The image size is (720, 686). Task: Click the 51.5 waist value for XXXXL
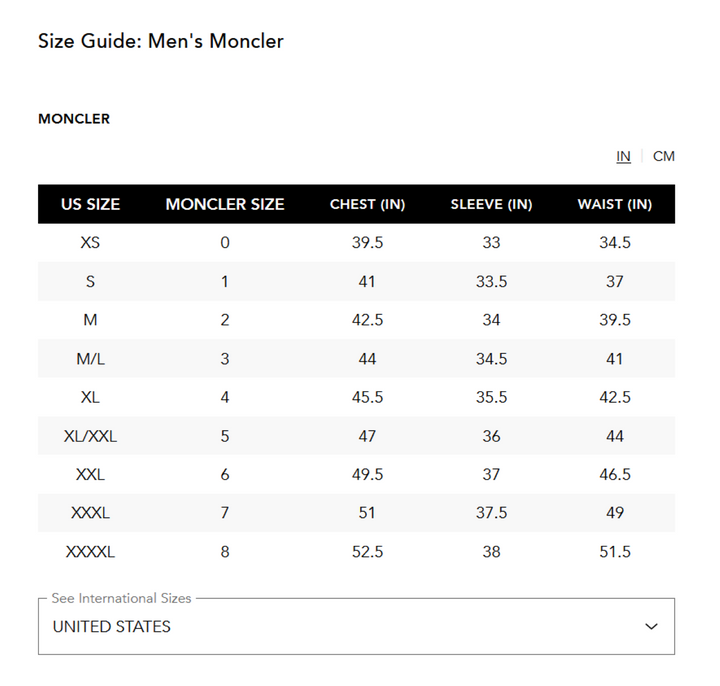point(615,552)
